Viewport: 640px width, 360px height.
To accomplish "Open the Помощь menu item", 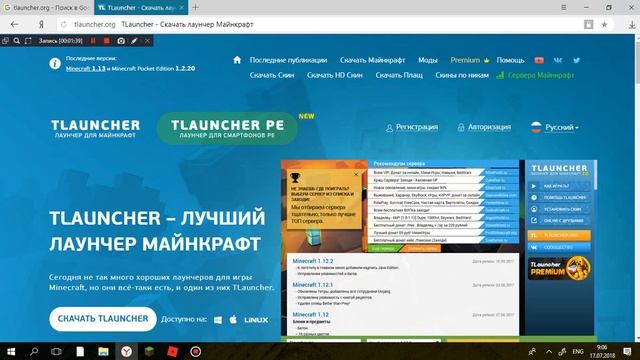I will (x=510, y=60).
